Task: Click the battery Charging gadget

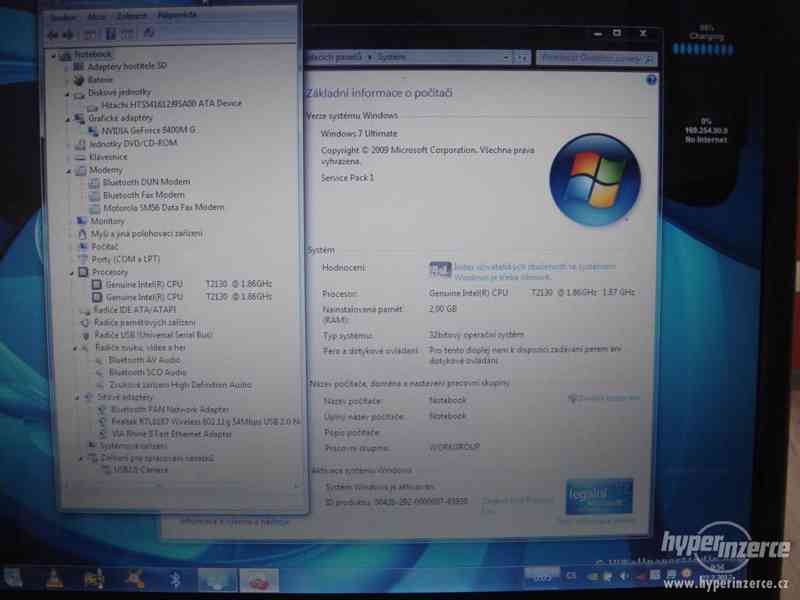Action: 704,40
